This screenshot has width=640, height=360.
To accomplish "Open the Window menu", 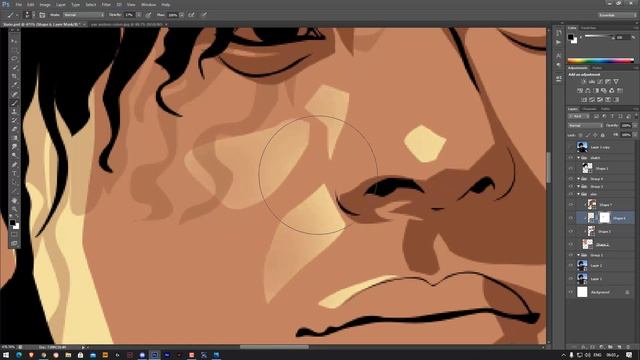I will 148,4.
